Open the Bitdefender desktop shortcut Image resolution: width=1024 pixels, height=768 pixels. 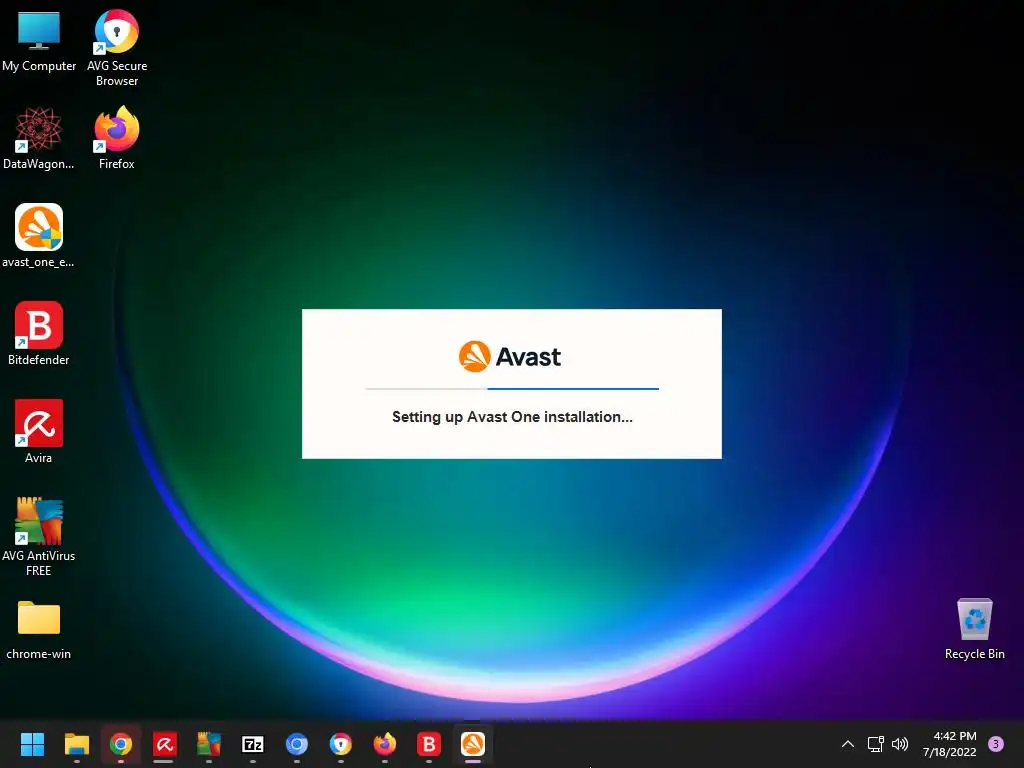click(39, 334)
